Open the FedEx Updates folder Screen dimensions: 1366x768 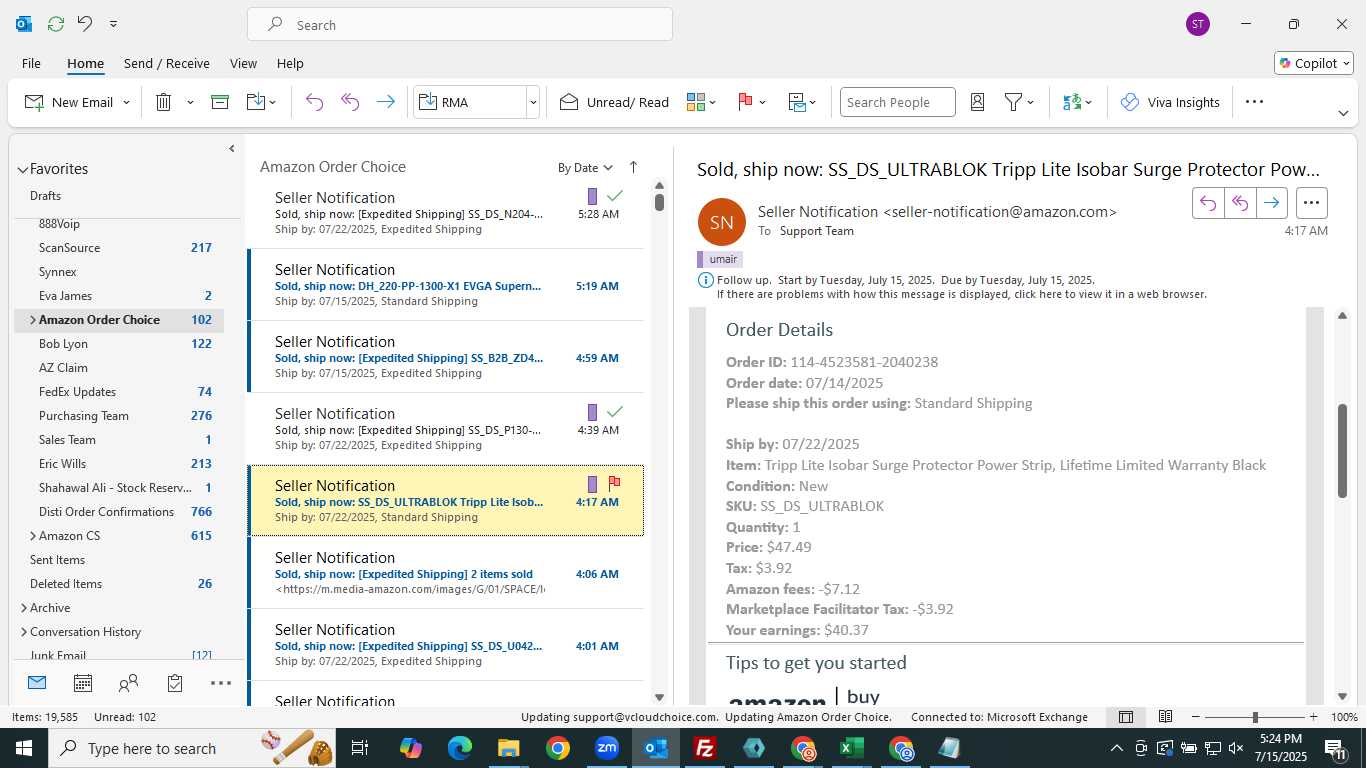pyautogui.click(x=119, y=392)
